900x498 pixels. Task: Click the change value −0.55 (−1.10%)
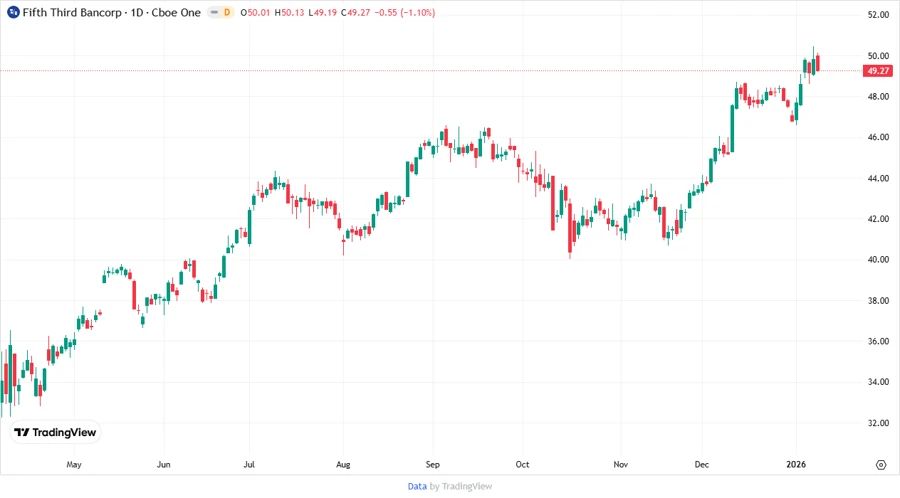405,13
